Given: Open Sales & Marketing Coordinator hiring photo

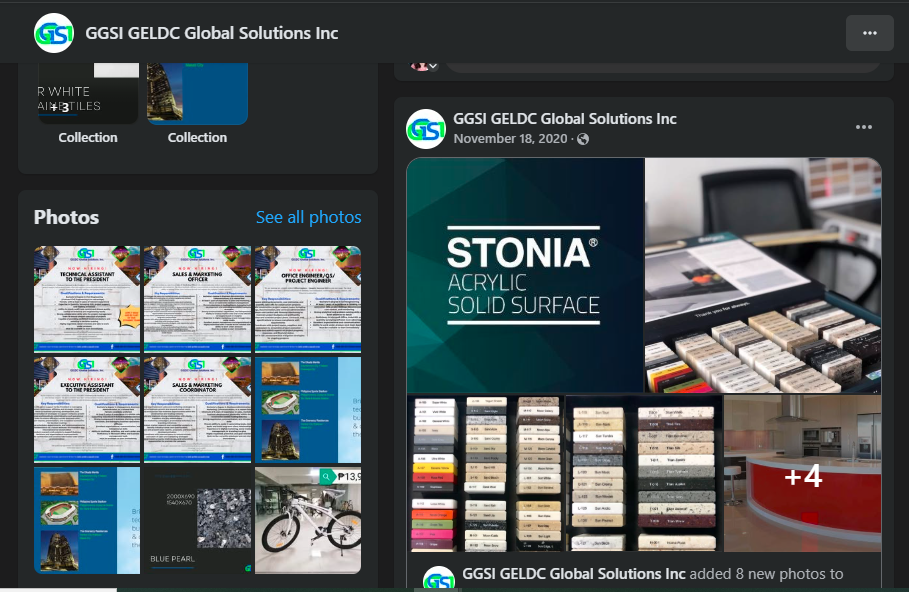Looking at the screenshot, I should 198,409.
